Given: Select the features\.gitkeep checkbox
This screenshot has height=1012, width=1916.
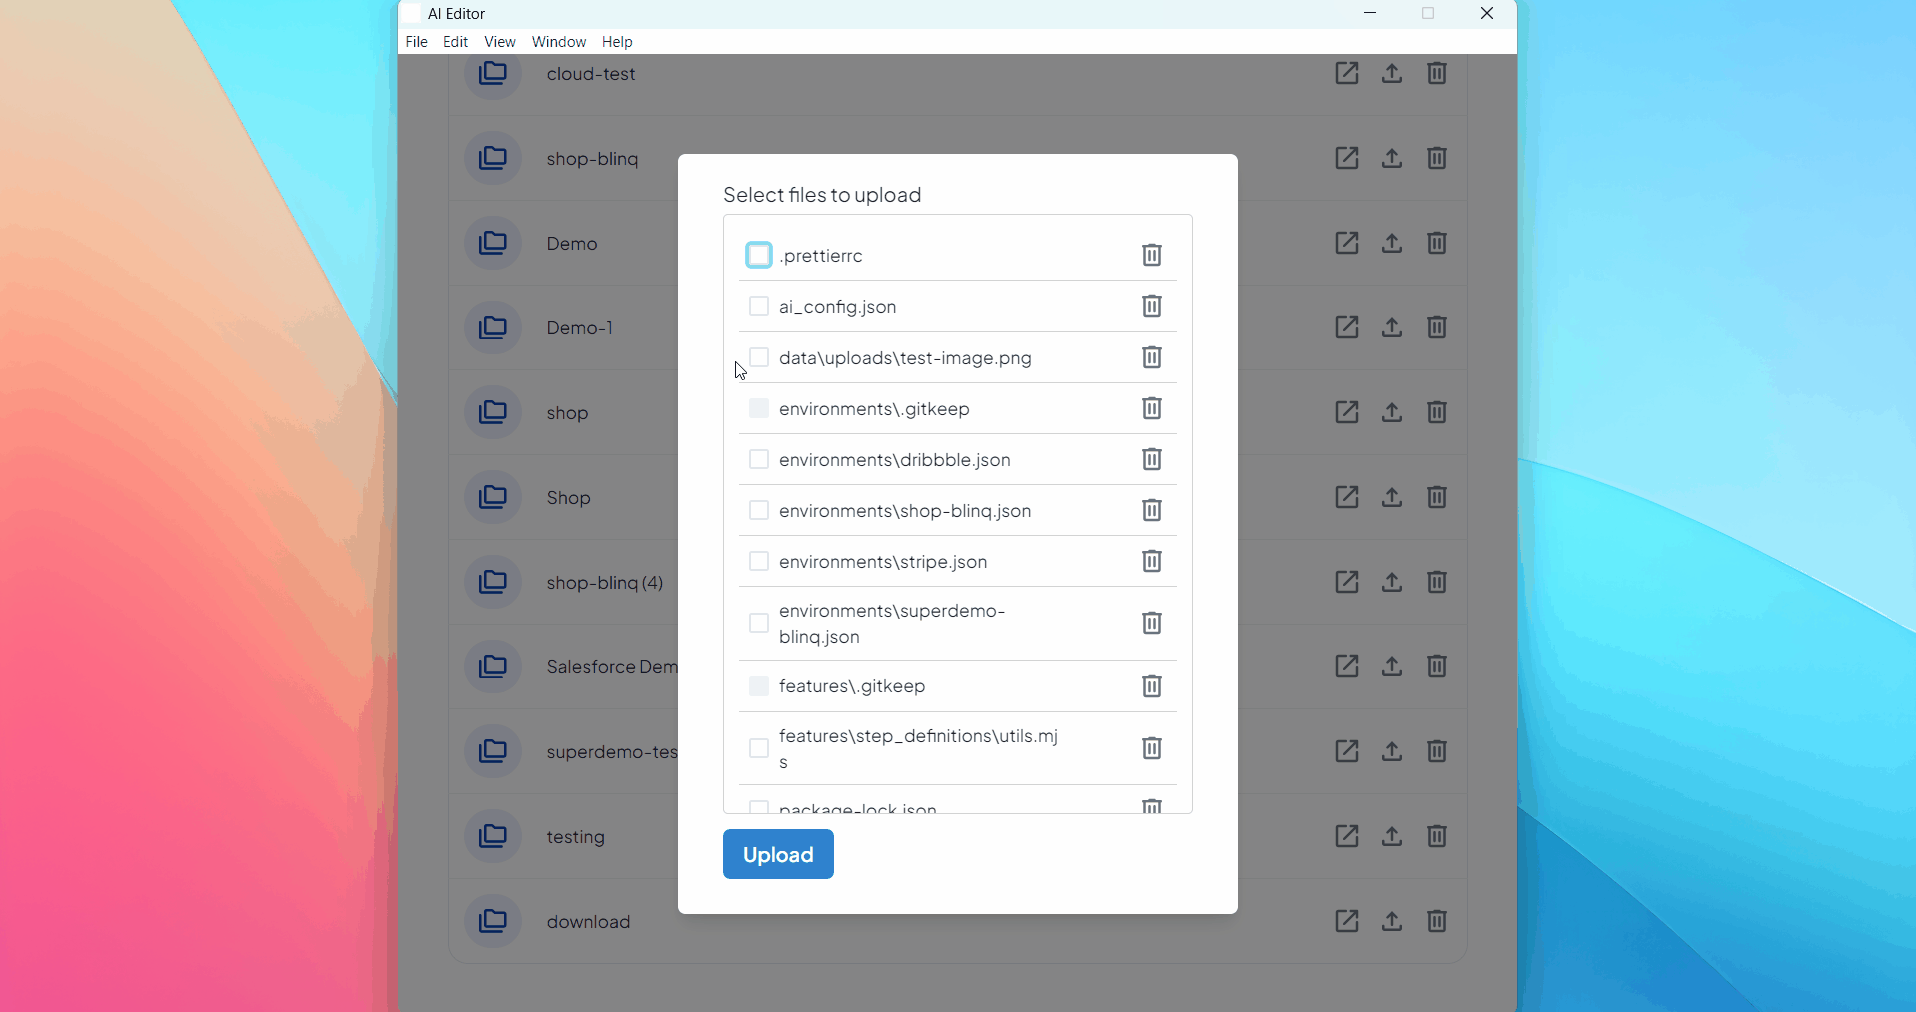Looking at the screenshot, I should click(758, 686).
